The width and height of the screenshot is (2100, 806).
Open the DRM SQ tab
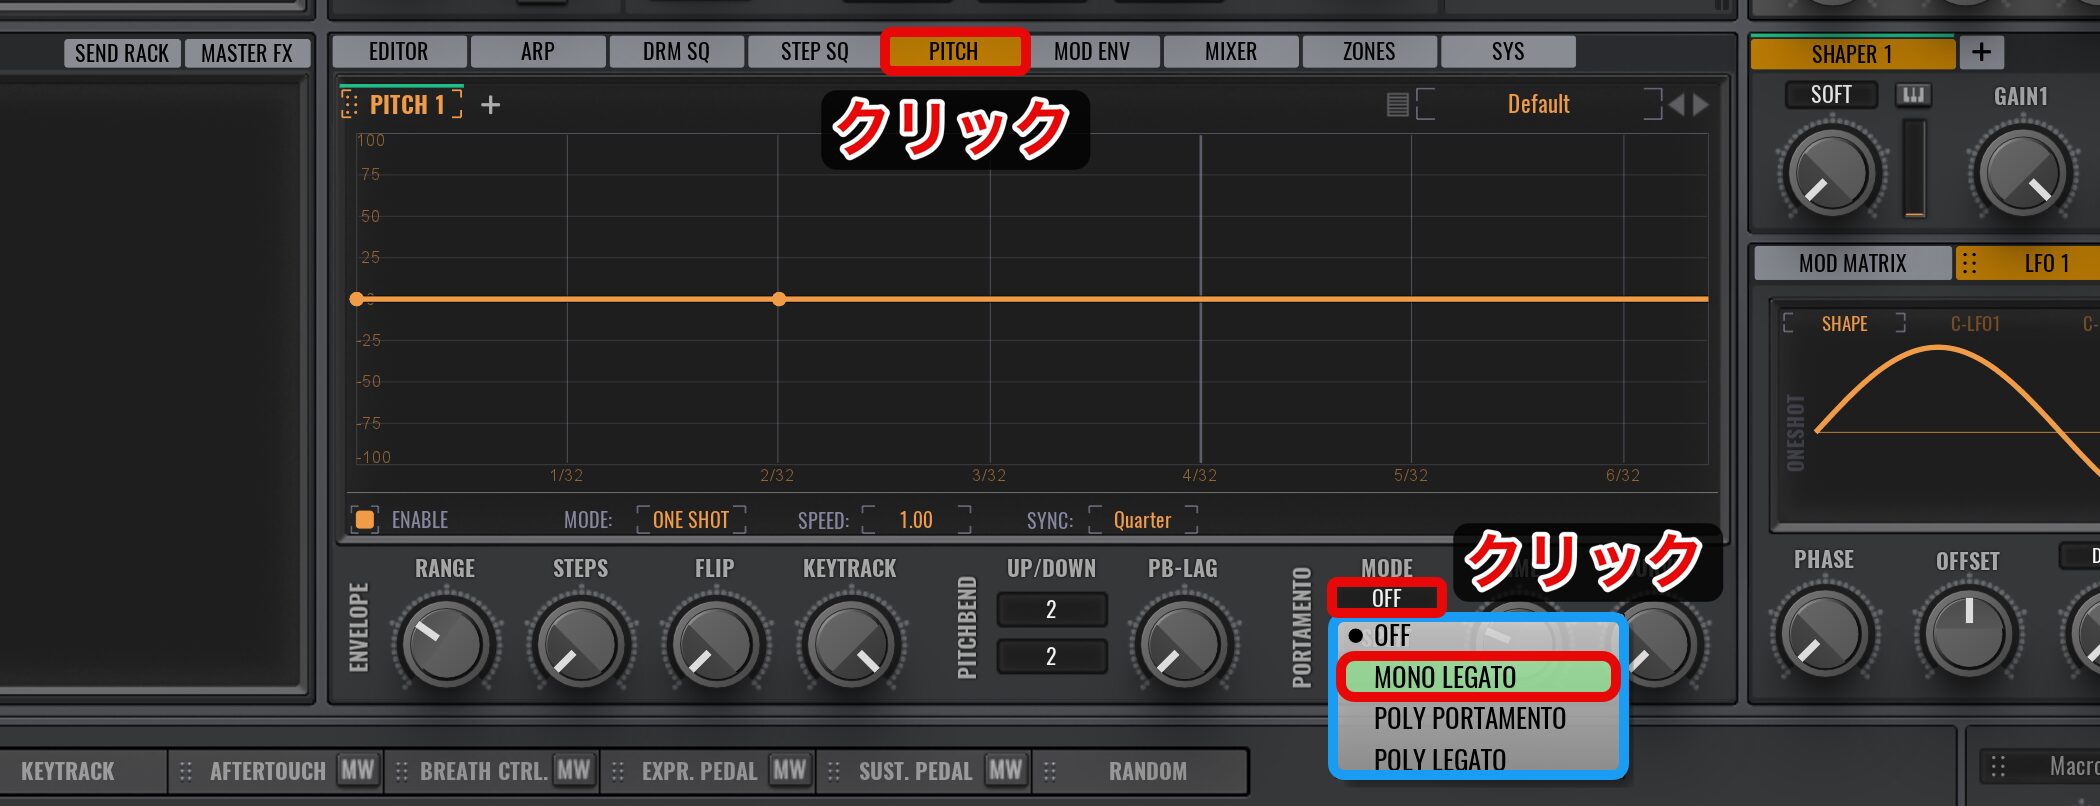pyautogui.click(x=676, y=51)
